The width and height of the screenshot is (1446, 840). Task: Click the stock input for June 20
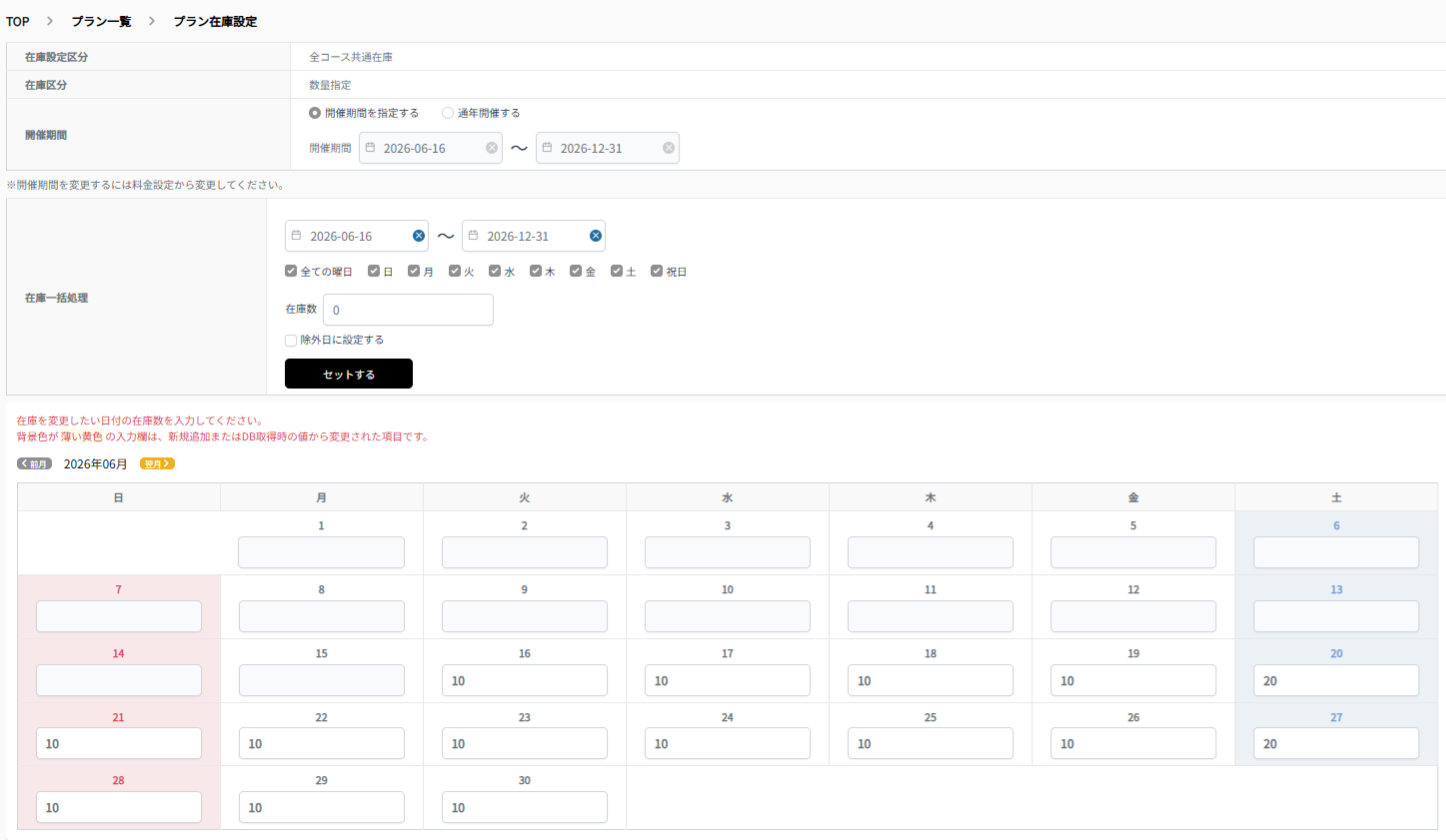coord(1336,680)
